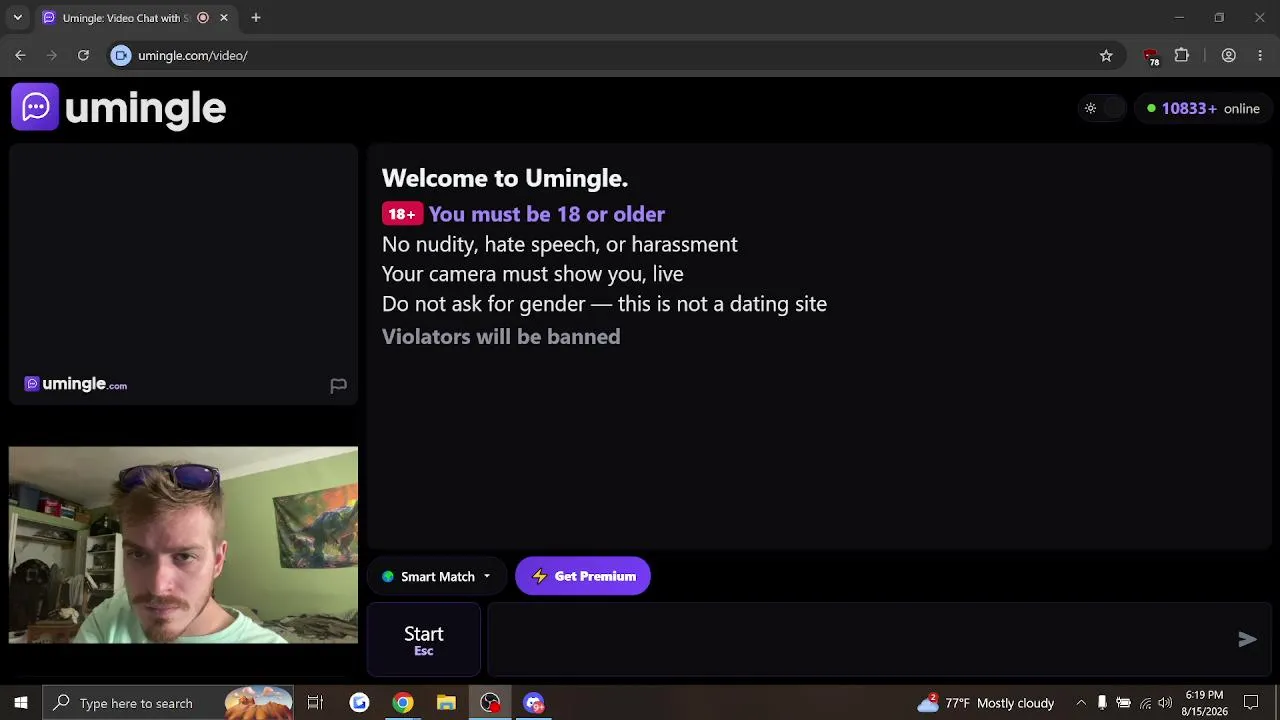
Task: Click the umingle.com watermark in the stranger video panel
Action: point(76,384)
